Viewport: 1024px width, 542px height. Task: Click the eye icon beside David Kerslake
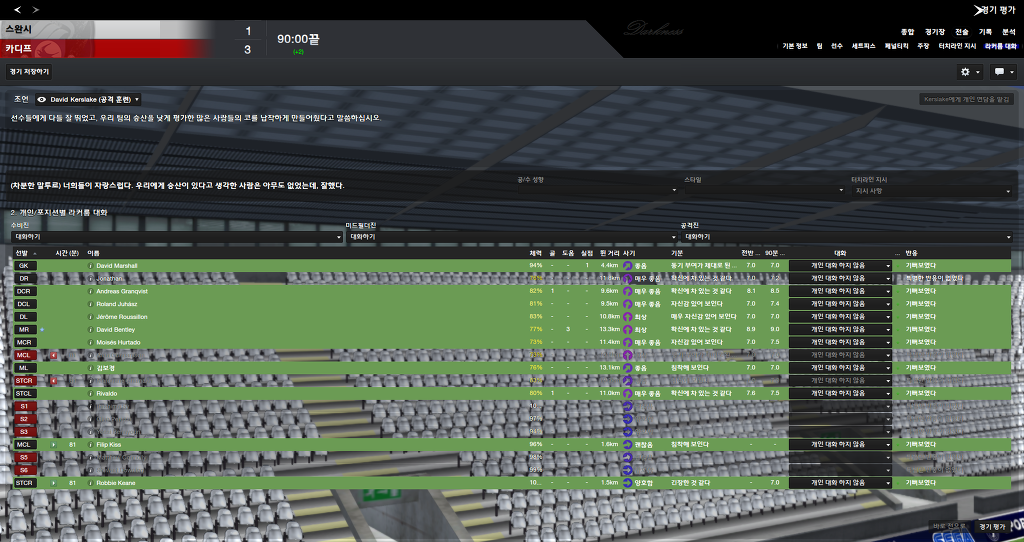[42, 100]
